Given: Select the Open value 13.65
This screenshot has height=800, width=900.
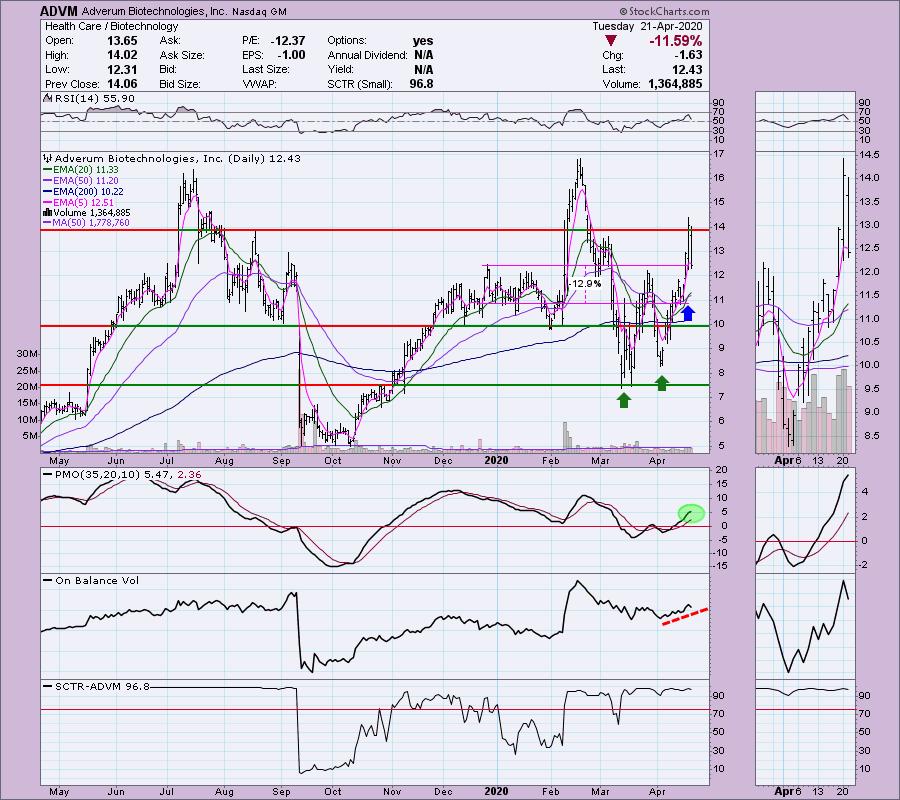Looking at the screenshot, I should (122, 41).
